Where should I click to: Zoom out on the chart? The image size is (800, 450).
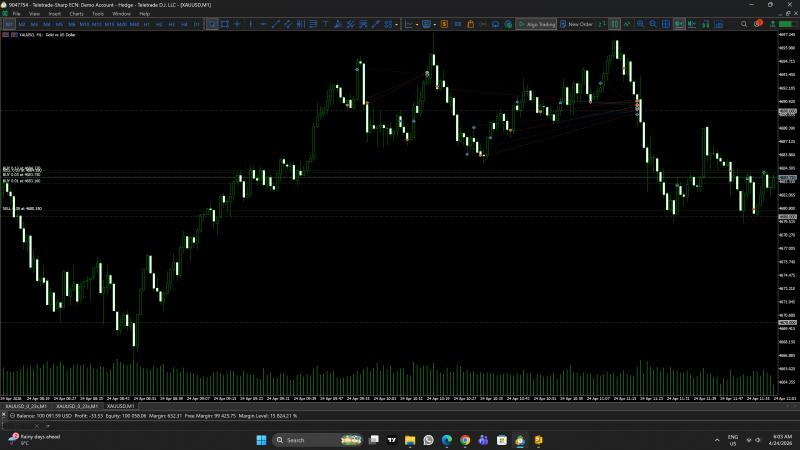[653, 24]
